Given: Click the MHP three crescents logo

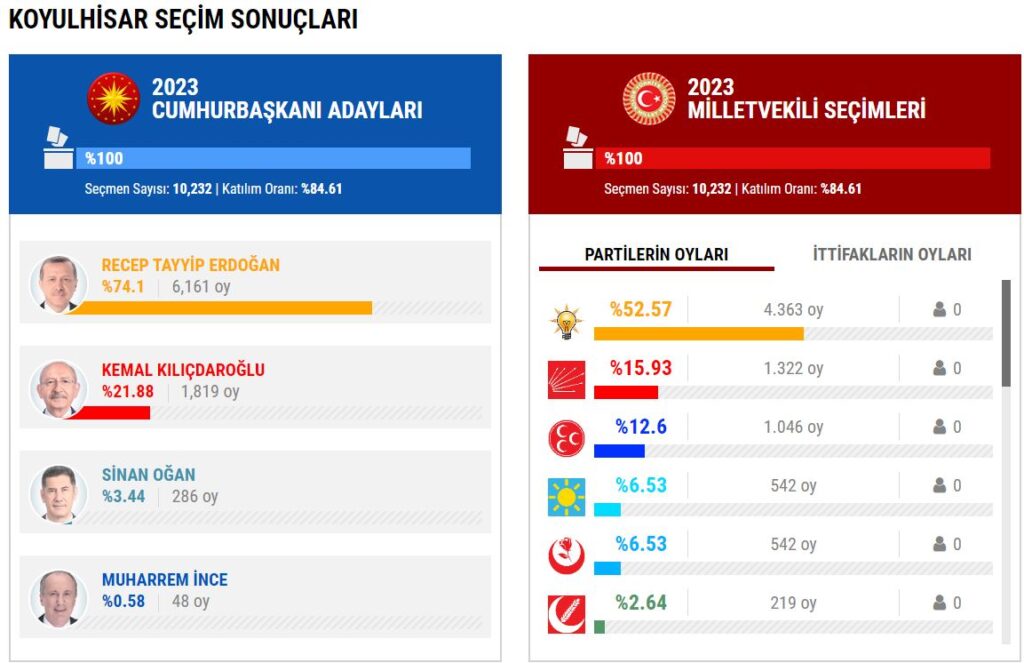Looking at the screenshot, I should tap(566, 438).
